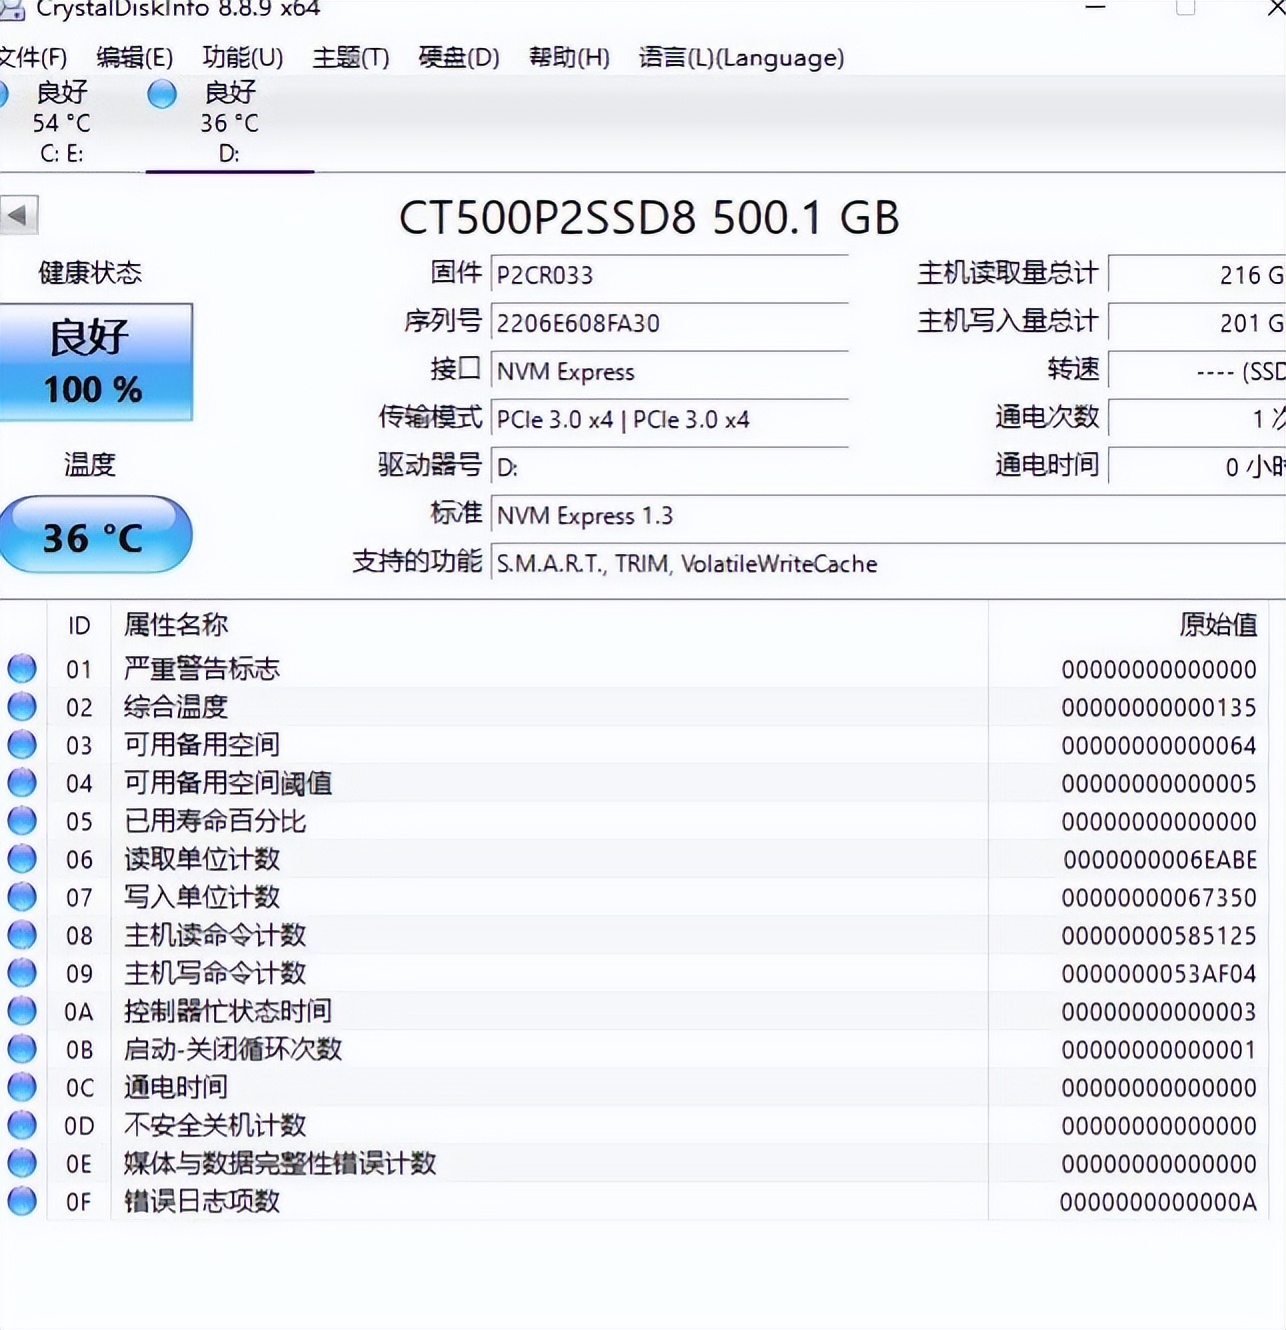
Task: Click the serial number field 2206E608FA30
Action: pos(669,323)
